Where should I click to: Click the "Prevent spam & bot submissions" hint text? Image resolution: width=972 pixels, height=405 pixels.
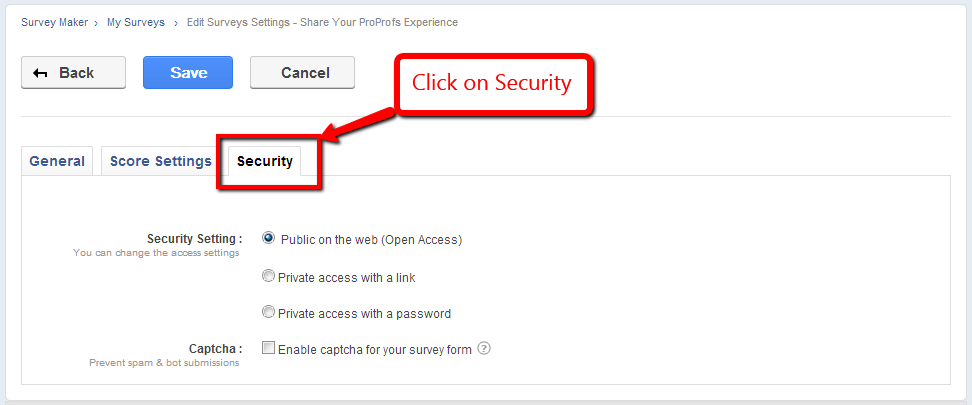164,363
